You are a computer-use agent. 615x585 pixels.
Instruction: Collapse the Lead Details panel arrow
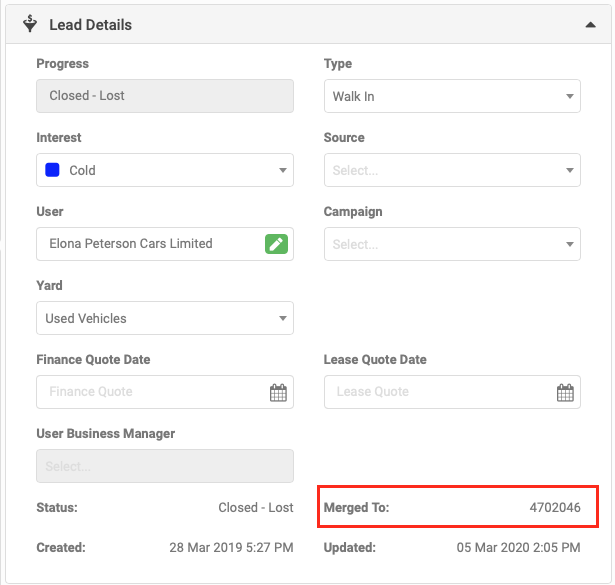(x=590, y=25)
